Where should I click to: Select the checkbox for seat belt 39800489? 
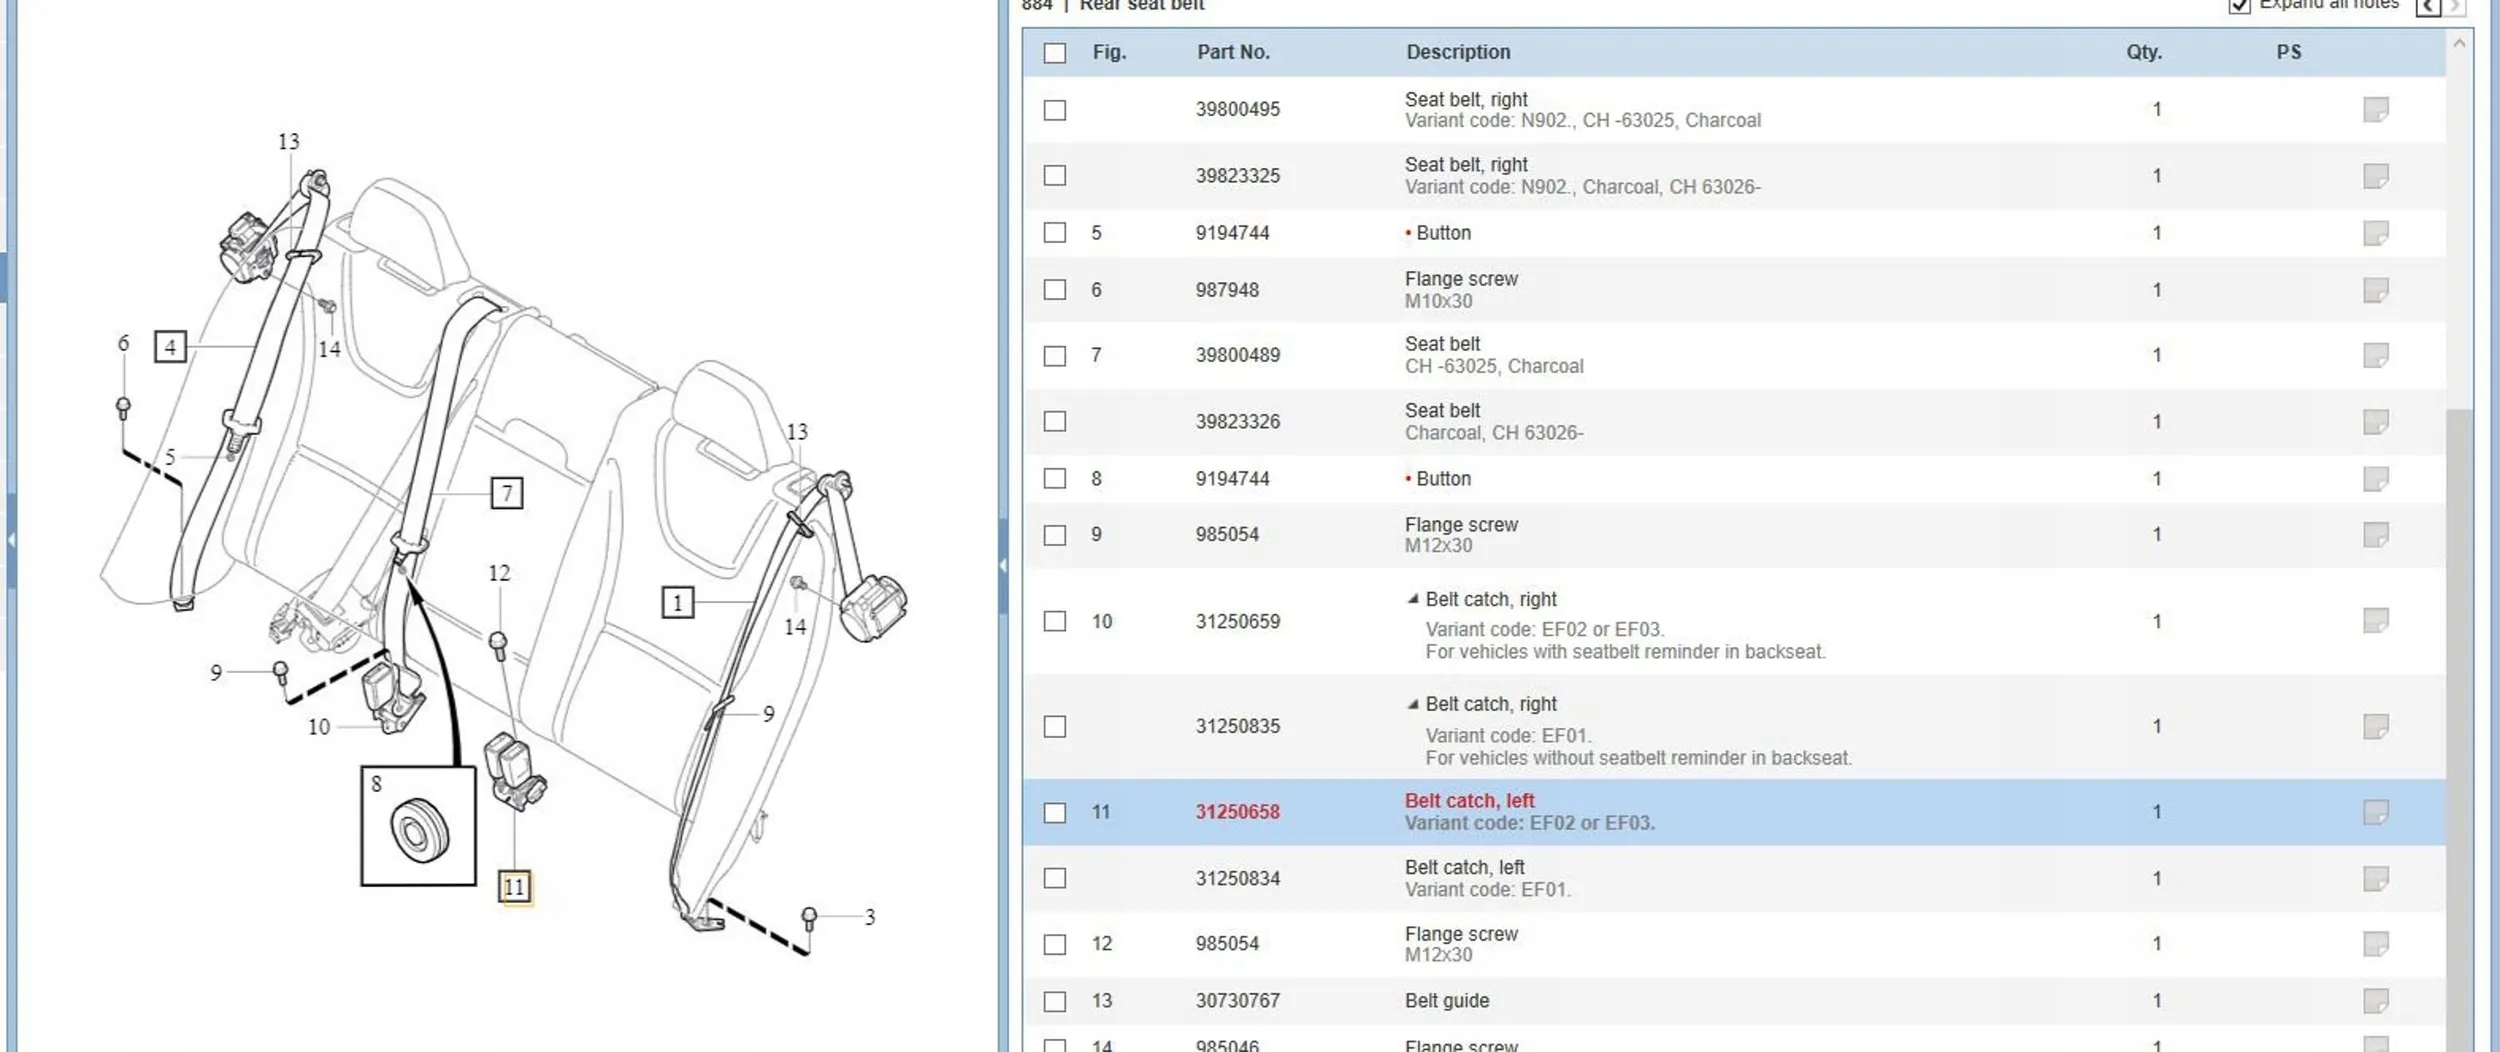pos(1055,356)
